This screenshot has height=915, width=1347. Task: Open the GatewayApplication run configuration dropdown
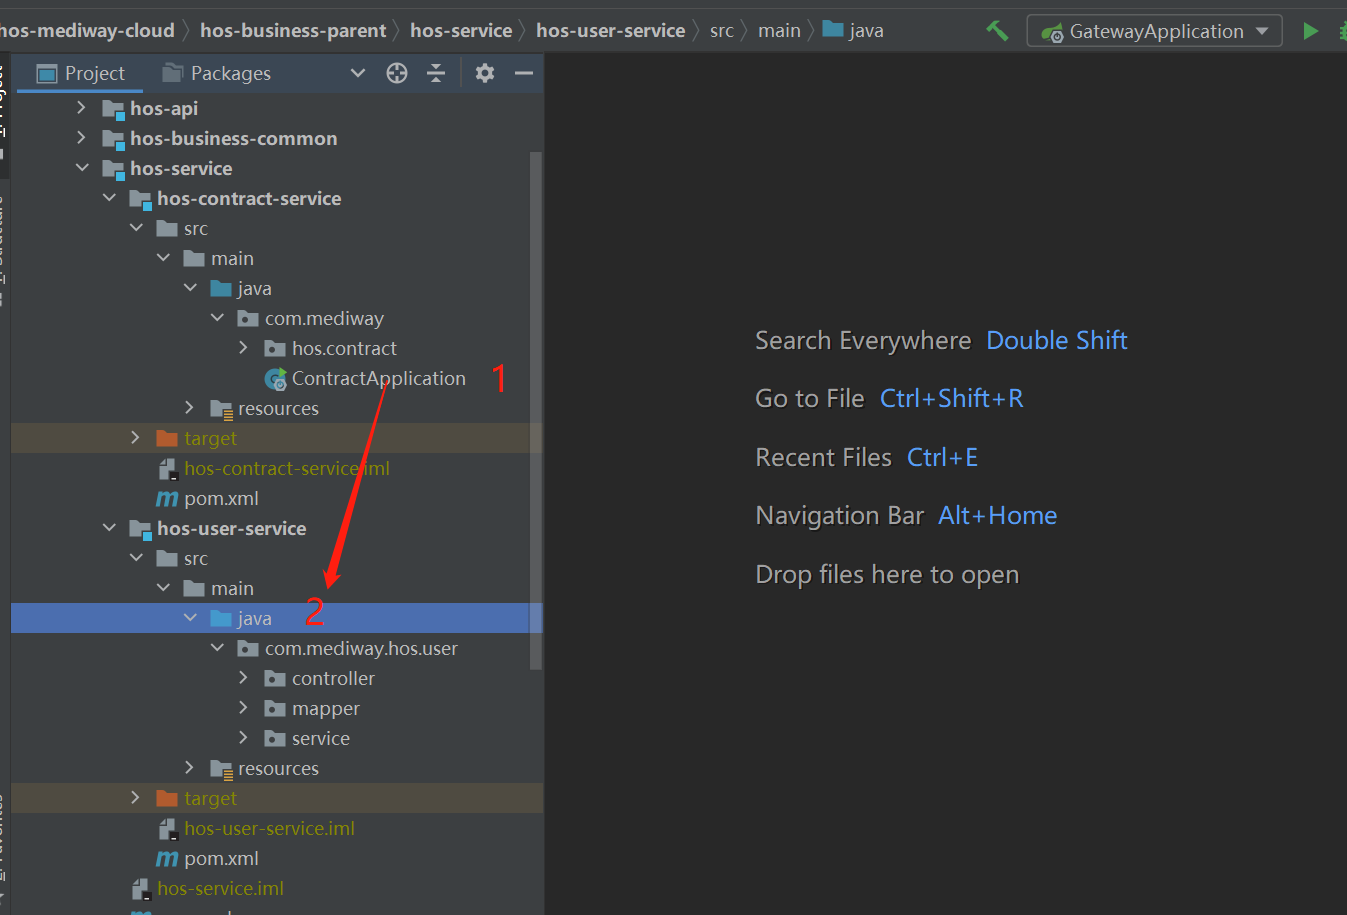(x=1155, y=31)
